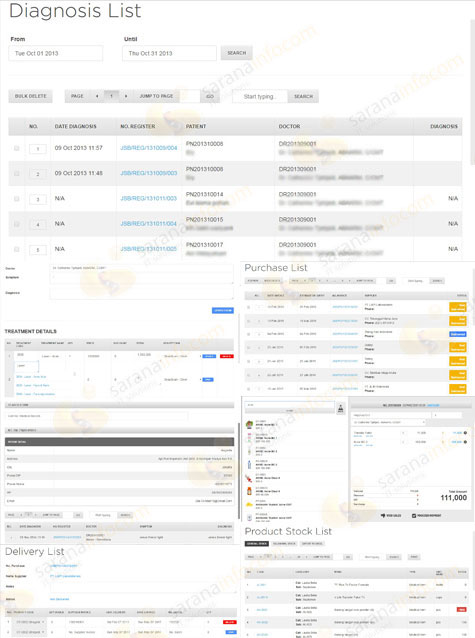The image size is (475, 638).
Task: Open product code dropdown in Delivery List row 1
Action: click(x=30, y=622)
